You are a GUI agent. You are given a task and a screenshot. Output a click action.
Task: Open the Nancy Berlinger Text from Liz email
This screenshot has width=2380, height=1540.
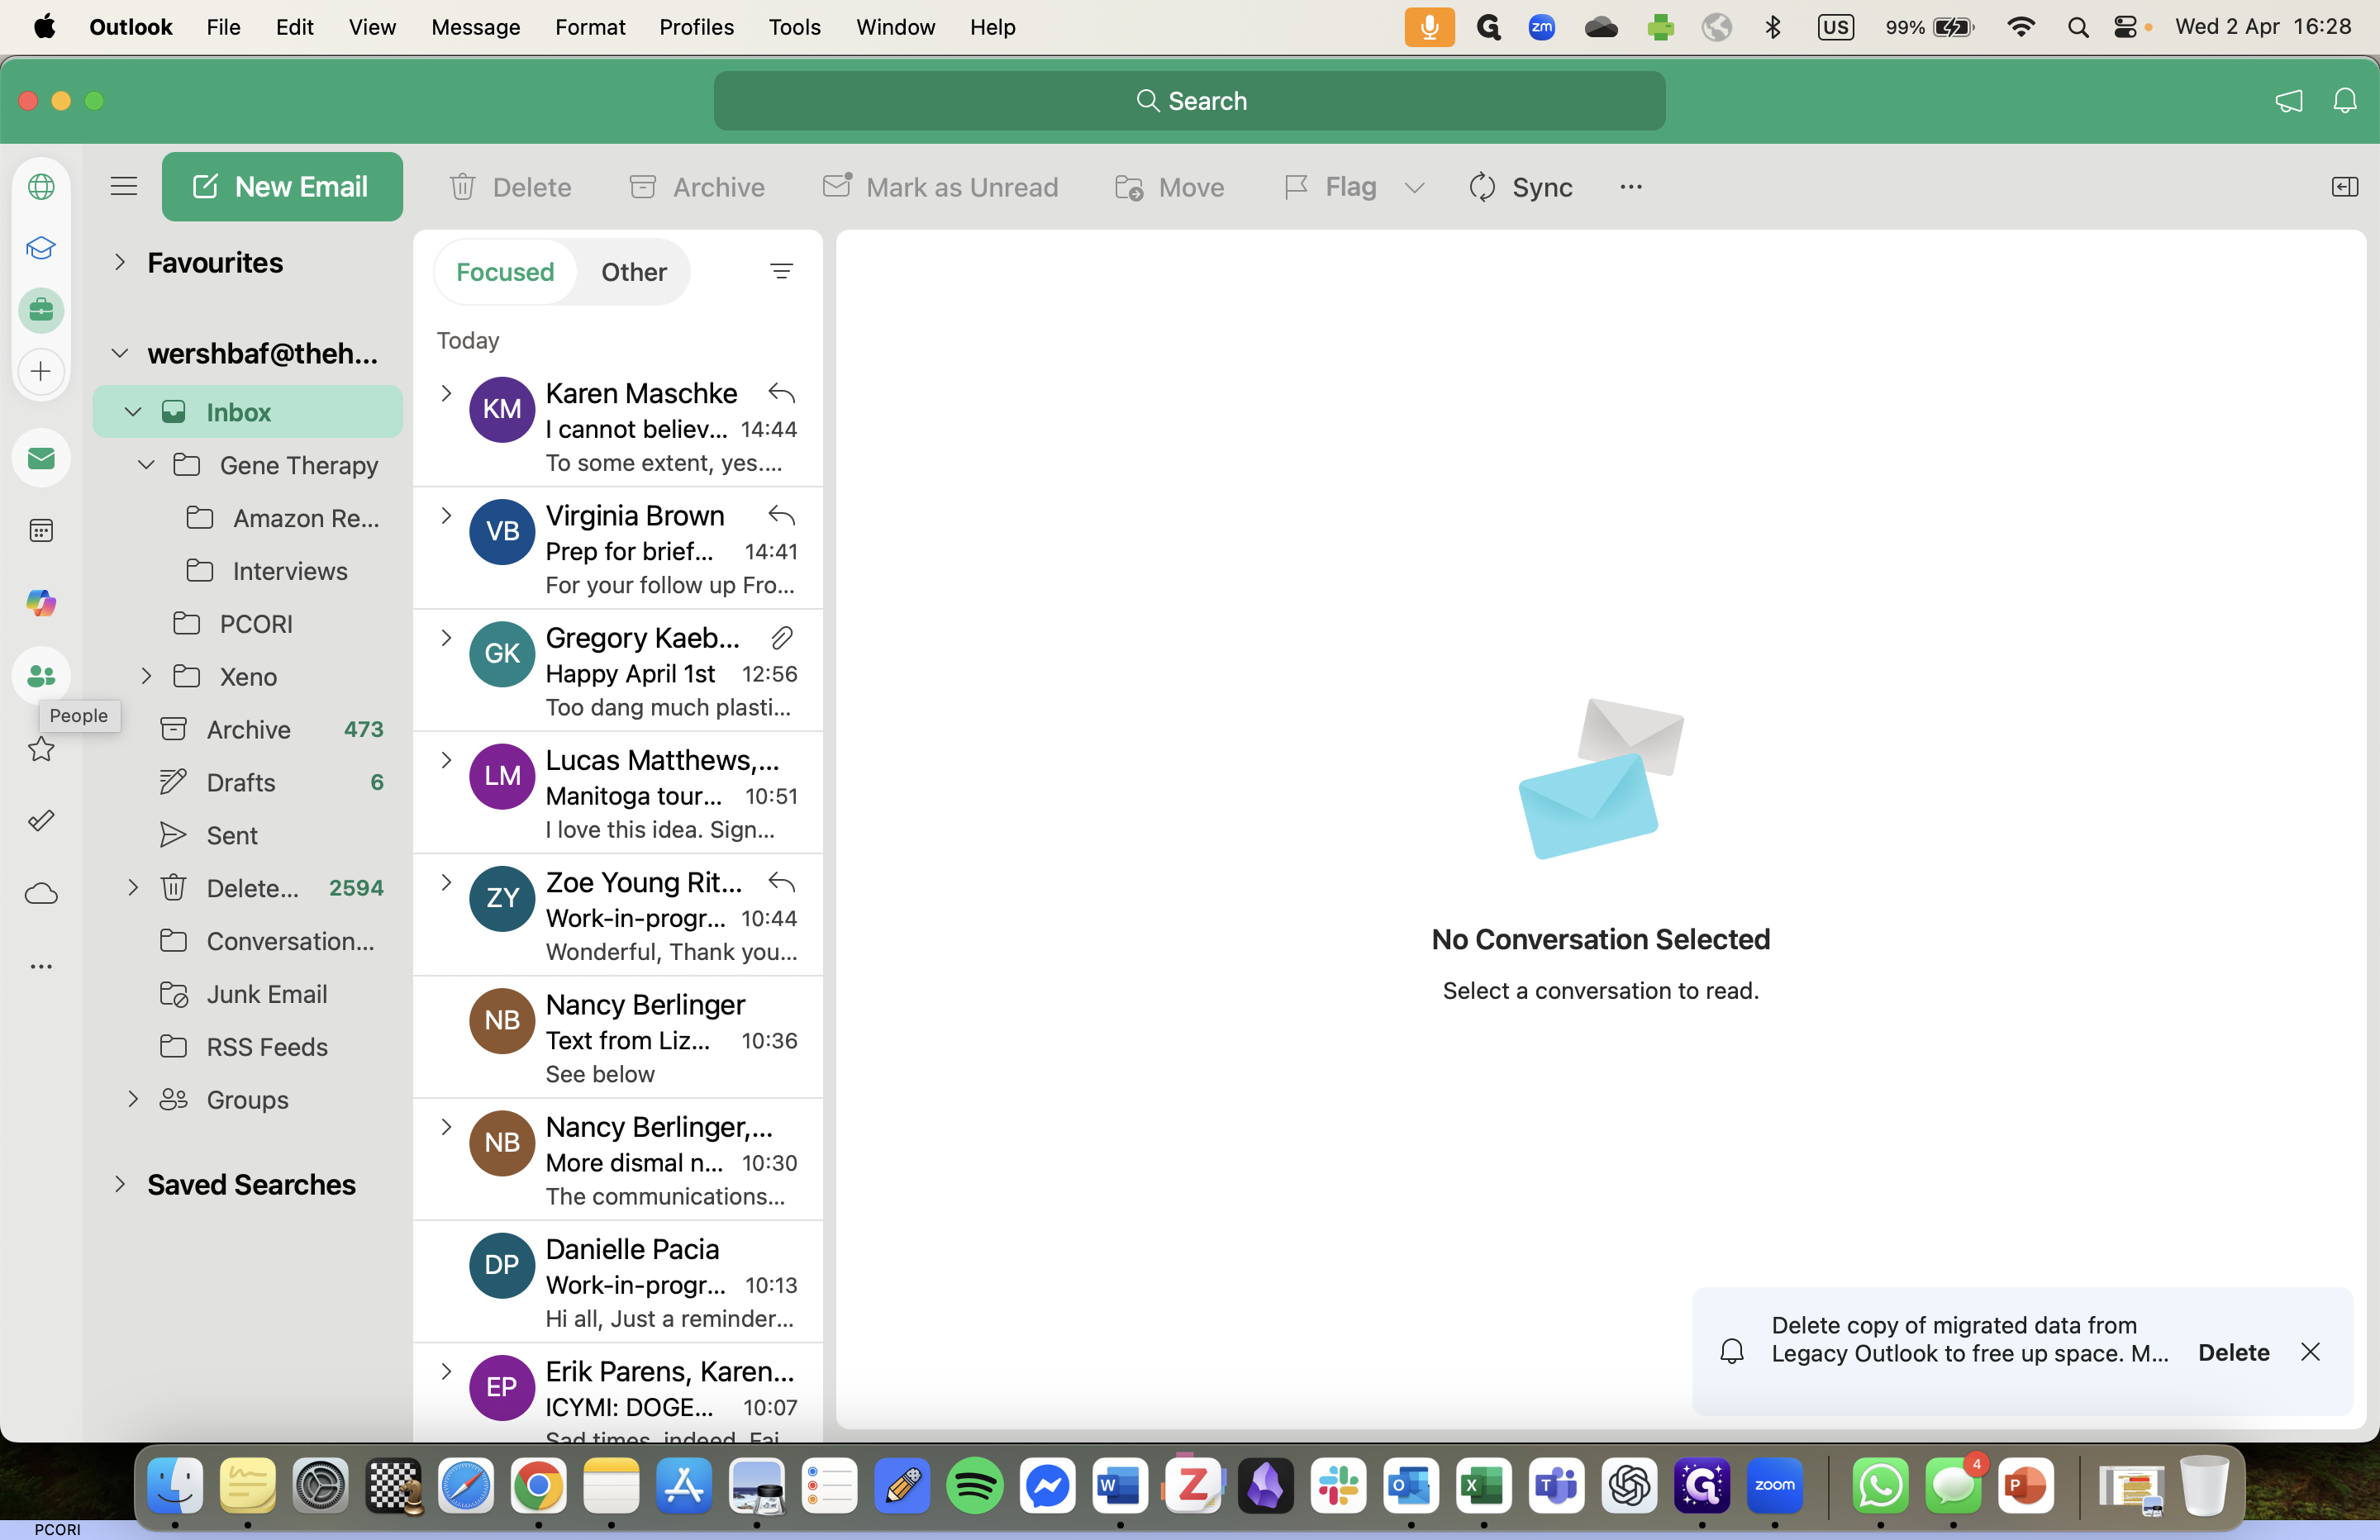click(618, 1038)
